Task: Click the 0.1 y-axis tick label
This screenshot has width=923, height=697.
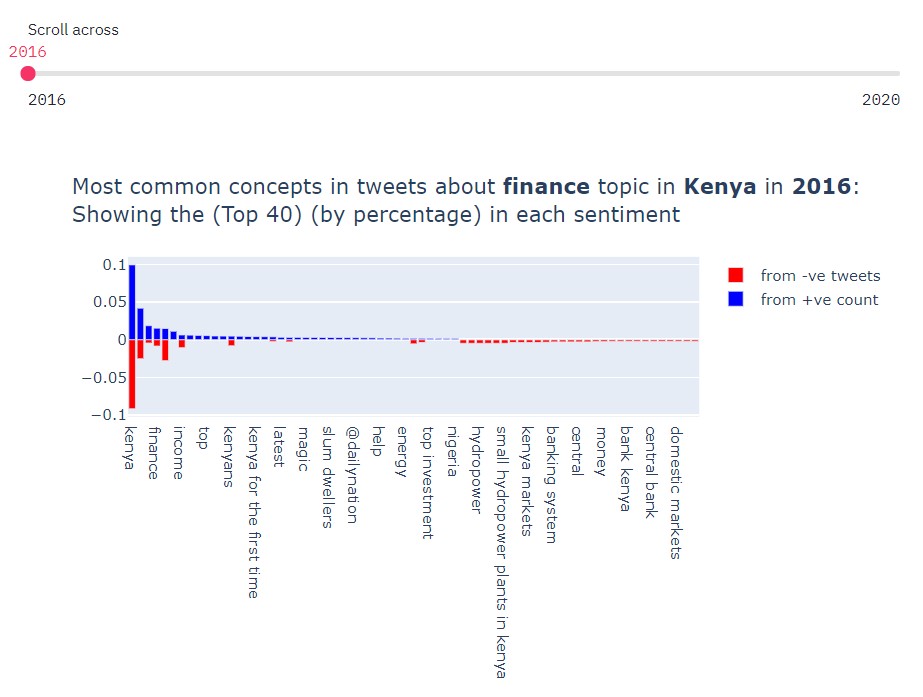Action: [x=113, y=264]
